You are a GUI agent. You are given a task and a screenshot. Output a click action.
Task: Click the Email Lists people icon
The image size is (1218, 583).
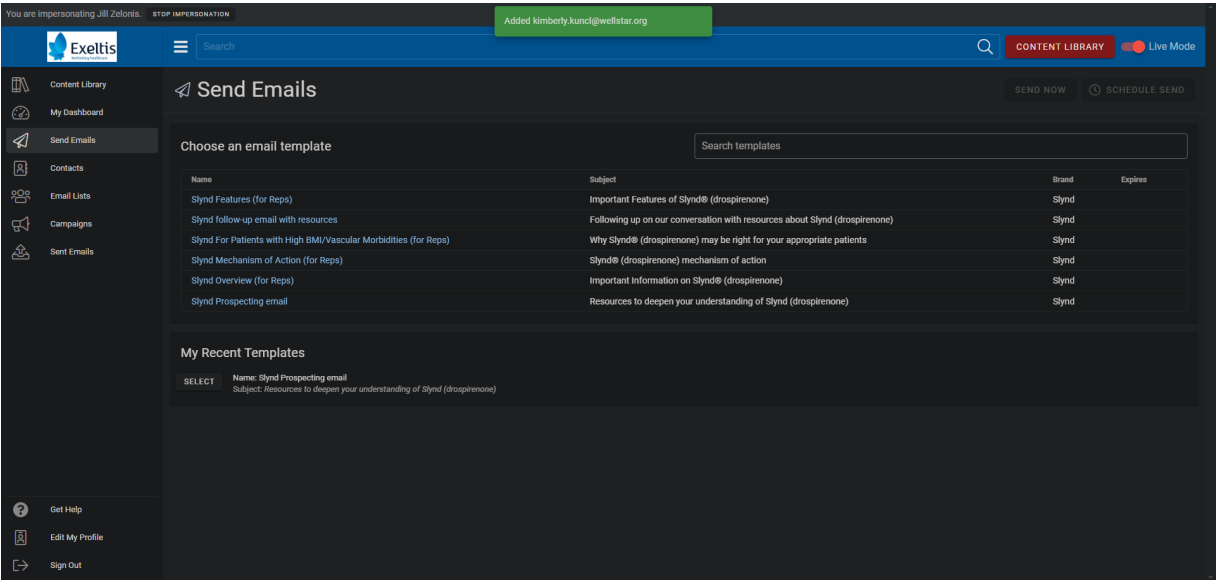[x=20, y=196]
